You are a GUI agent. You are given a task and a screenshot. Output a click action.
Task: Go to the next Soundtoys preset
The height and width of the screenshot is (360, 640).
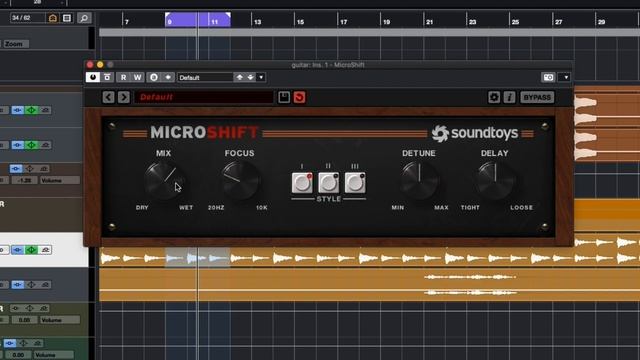click(x=124, y=97)
